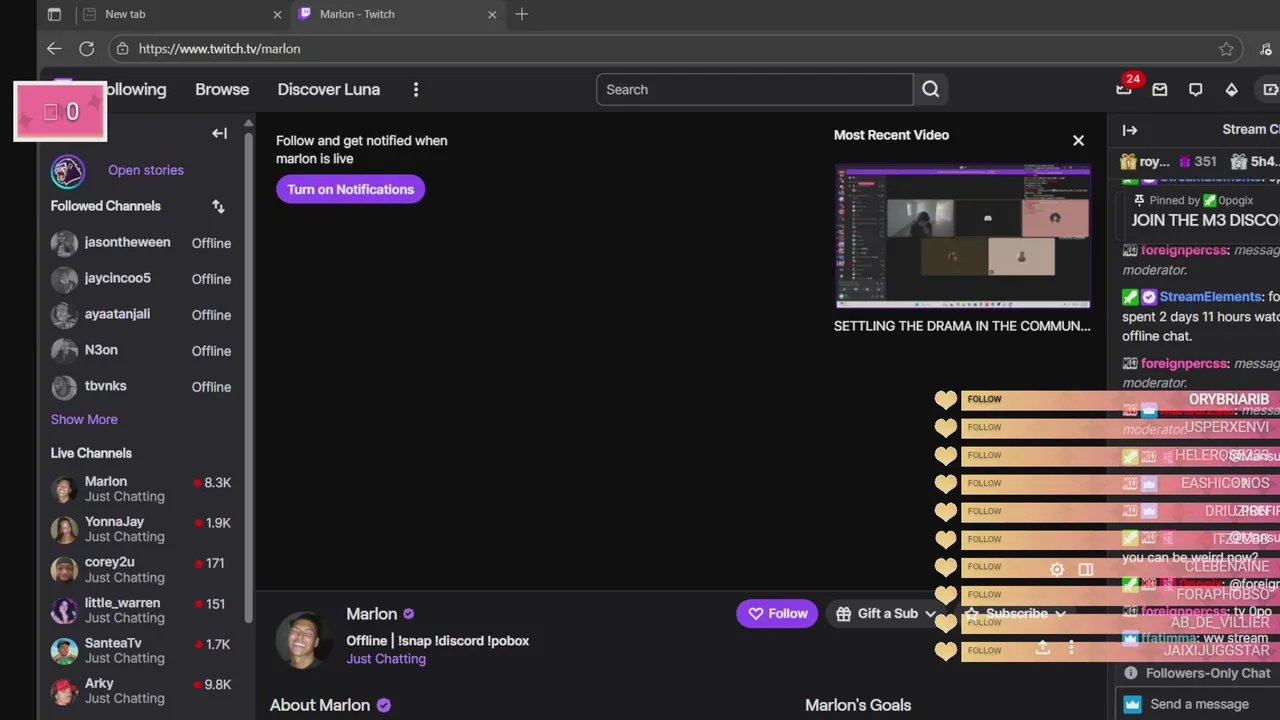Open the Just Chatting category link
Image resolution: width=1280 pixels, height=720 pixels.
point(386,659)
